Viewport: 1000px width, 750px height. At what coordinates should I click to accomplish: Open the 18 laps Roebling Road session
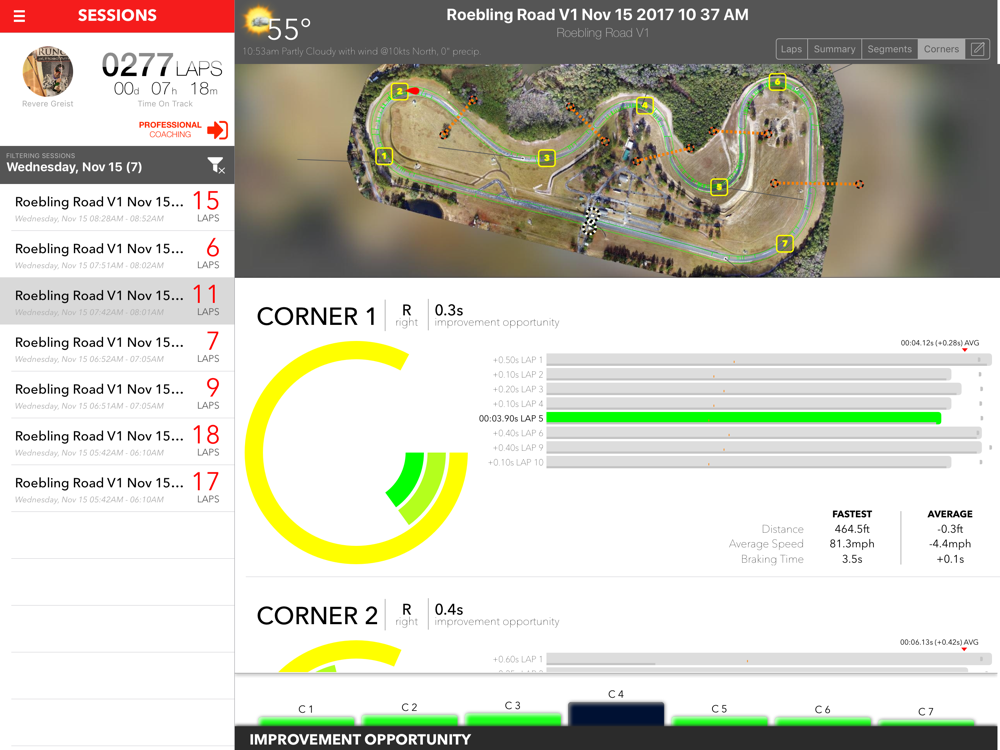(x=117, y=442)
